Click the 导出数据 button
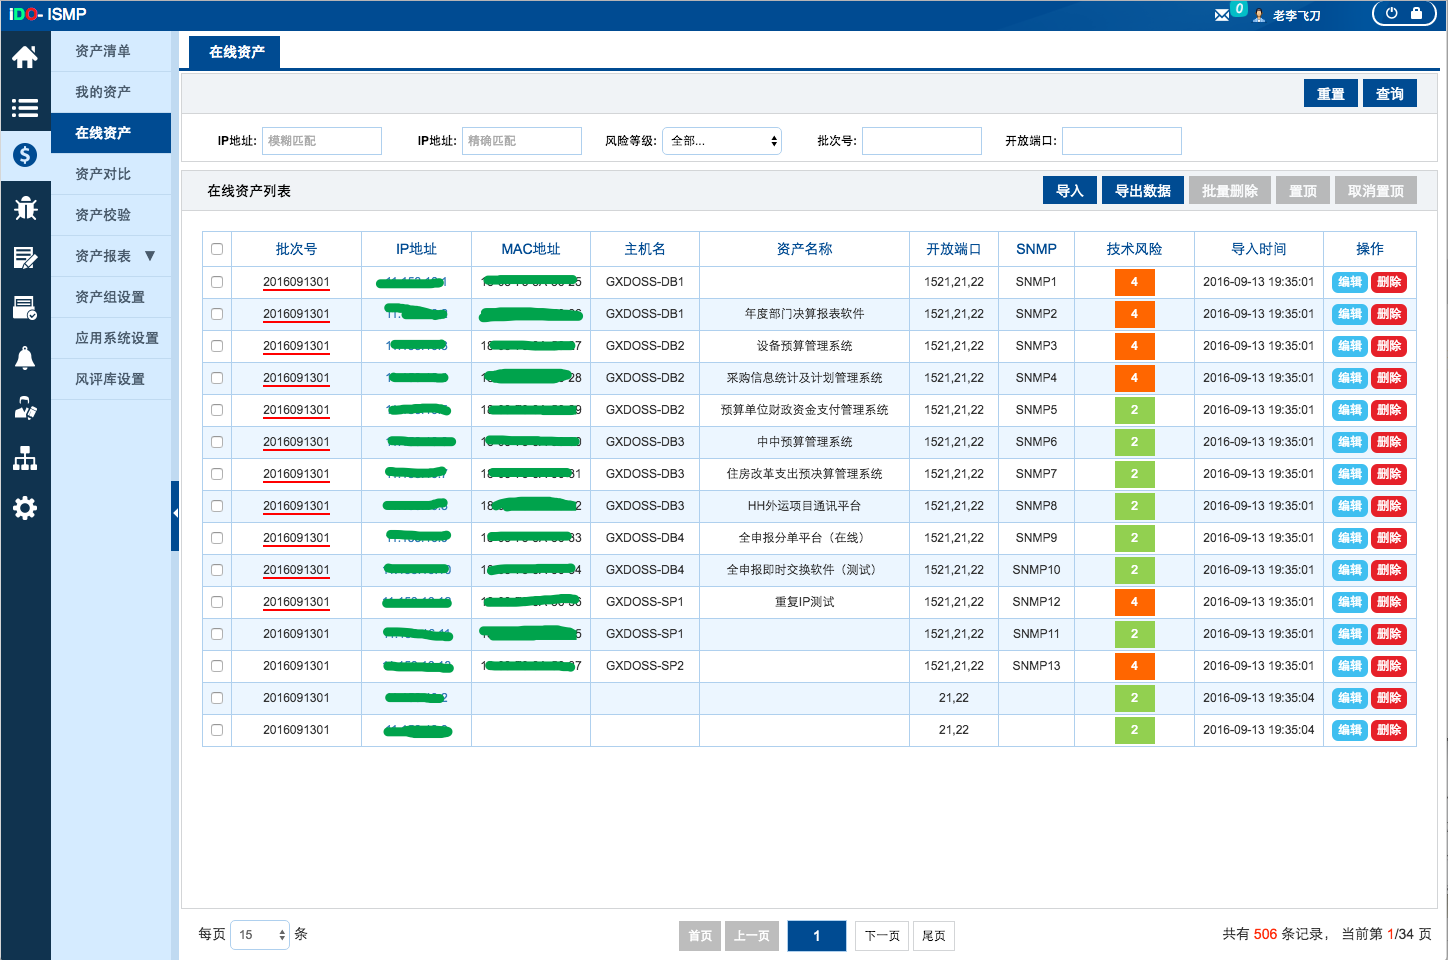Viewport: 1448px width, 960px height. 1143,191
